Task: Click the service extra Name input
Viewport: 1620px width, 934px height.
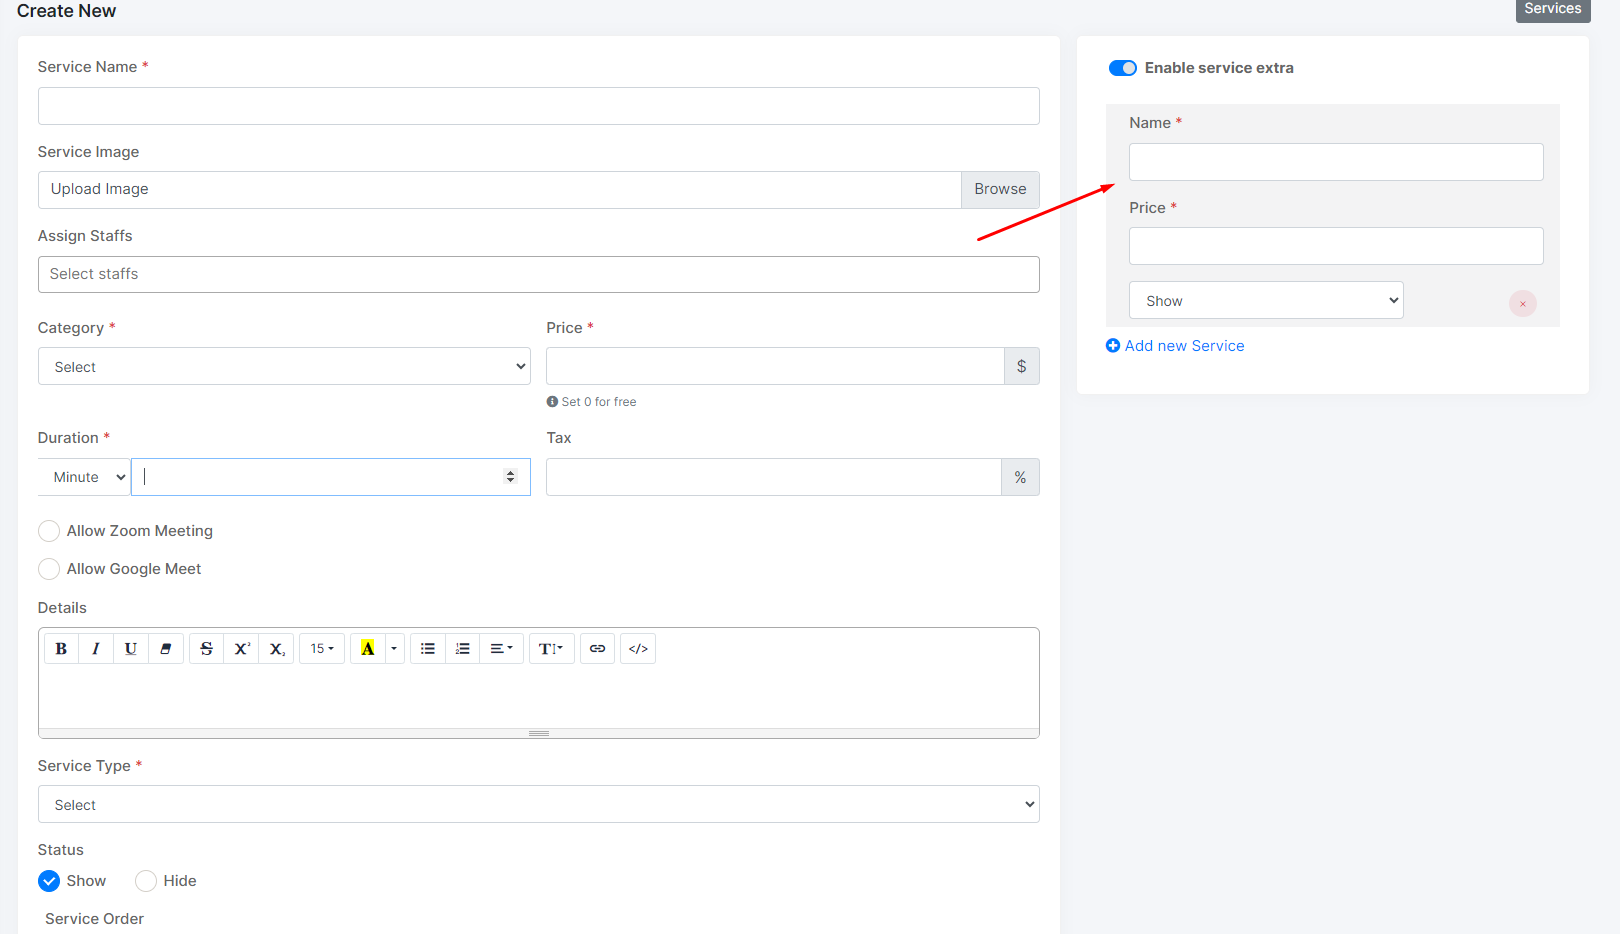Action: pos(1336,162)
